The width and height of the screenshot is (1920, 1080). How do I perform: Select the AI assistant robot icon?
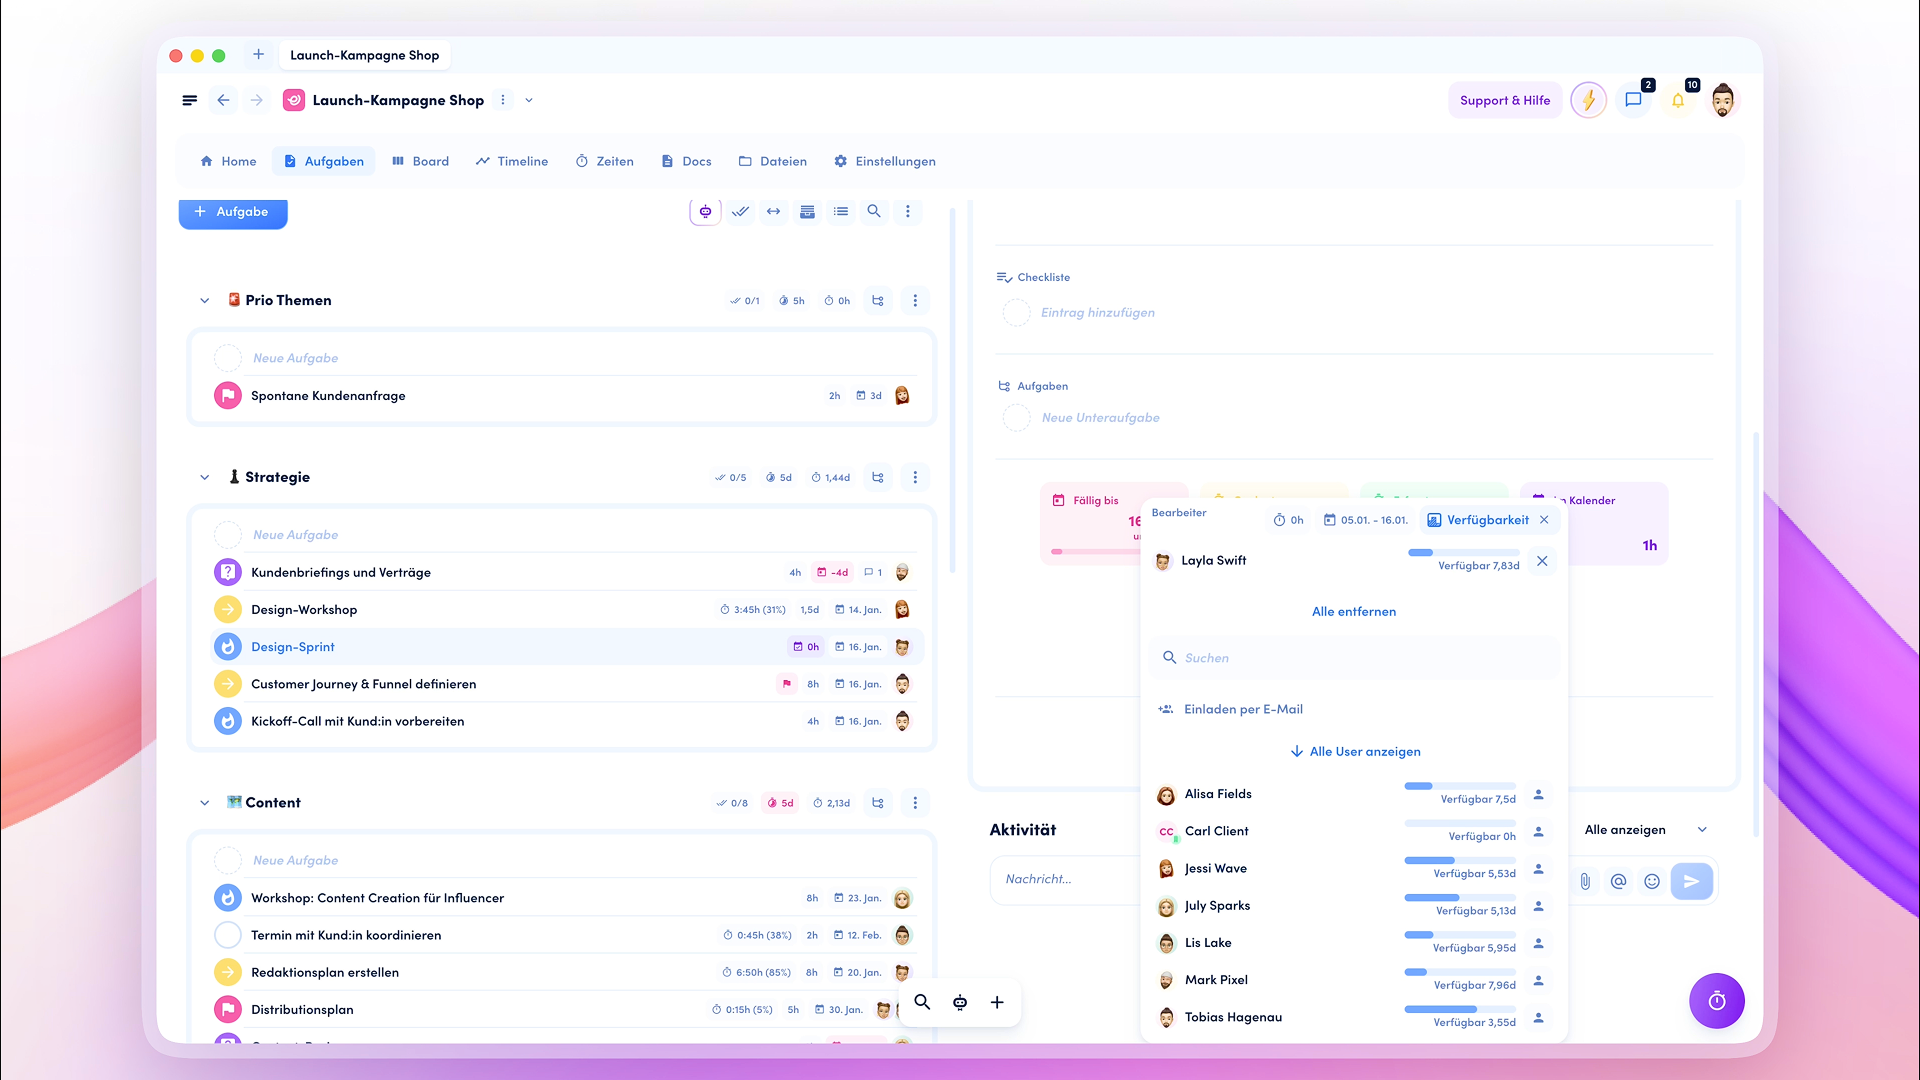(x=705, y=211)
